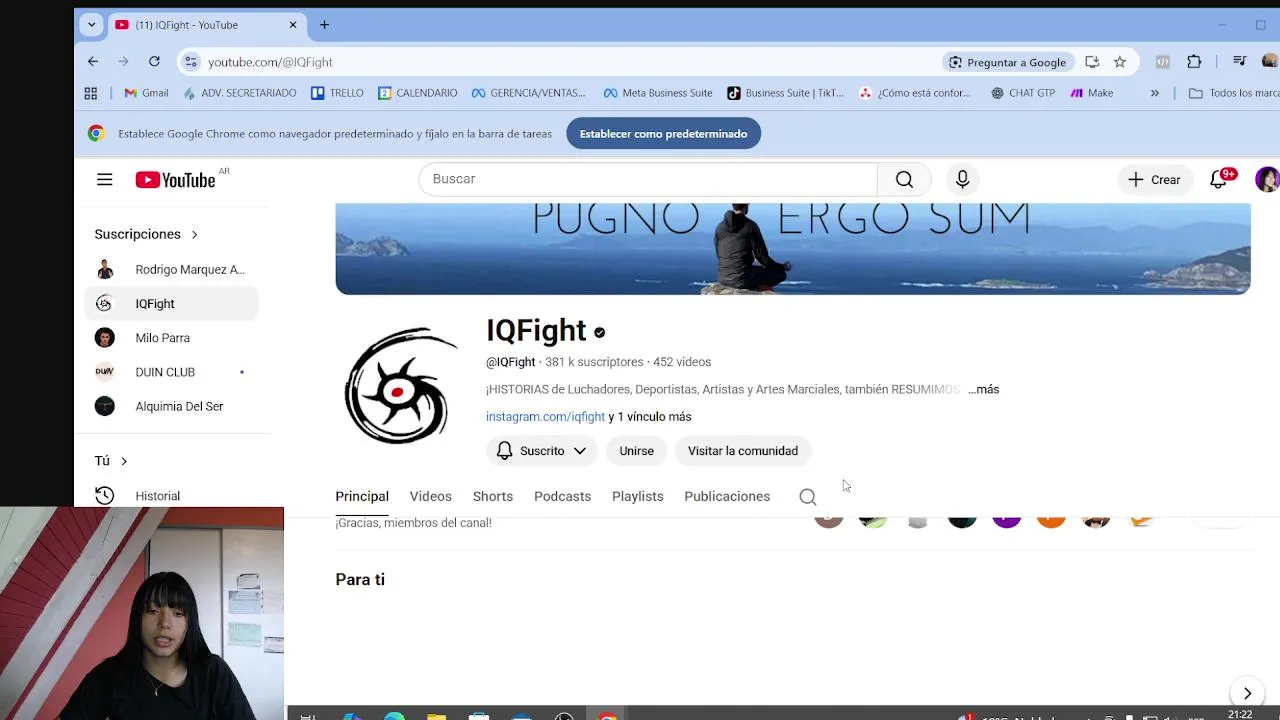The height and width of the screenshot is (720, 1280).
Task: Switch to Playlists tab
Action: tap(638, 497)
